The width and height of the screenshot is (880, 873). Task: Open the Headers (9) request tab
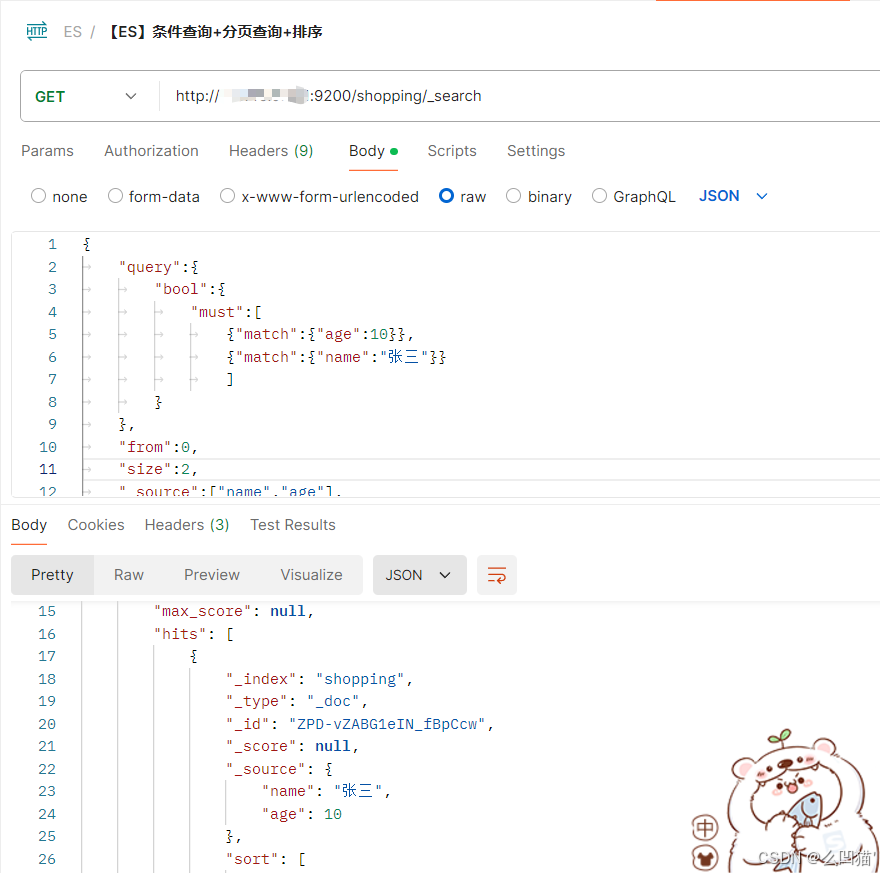point(271,151)
